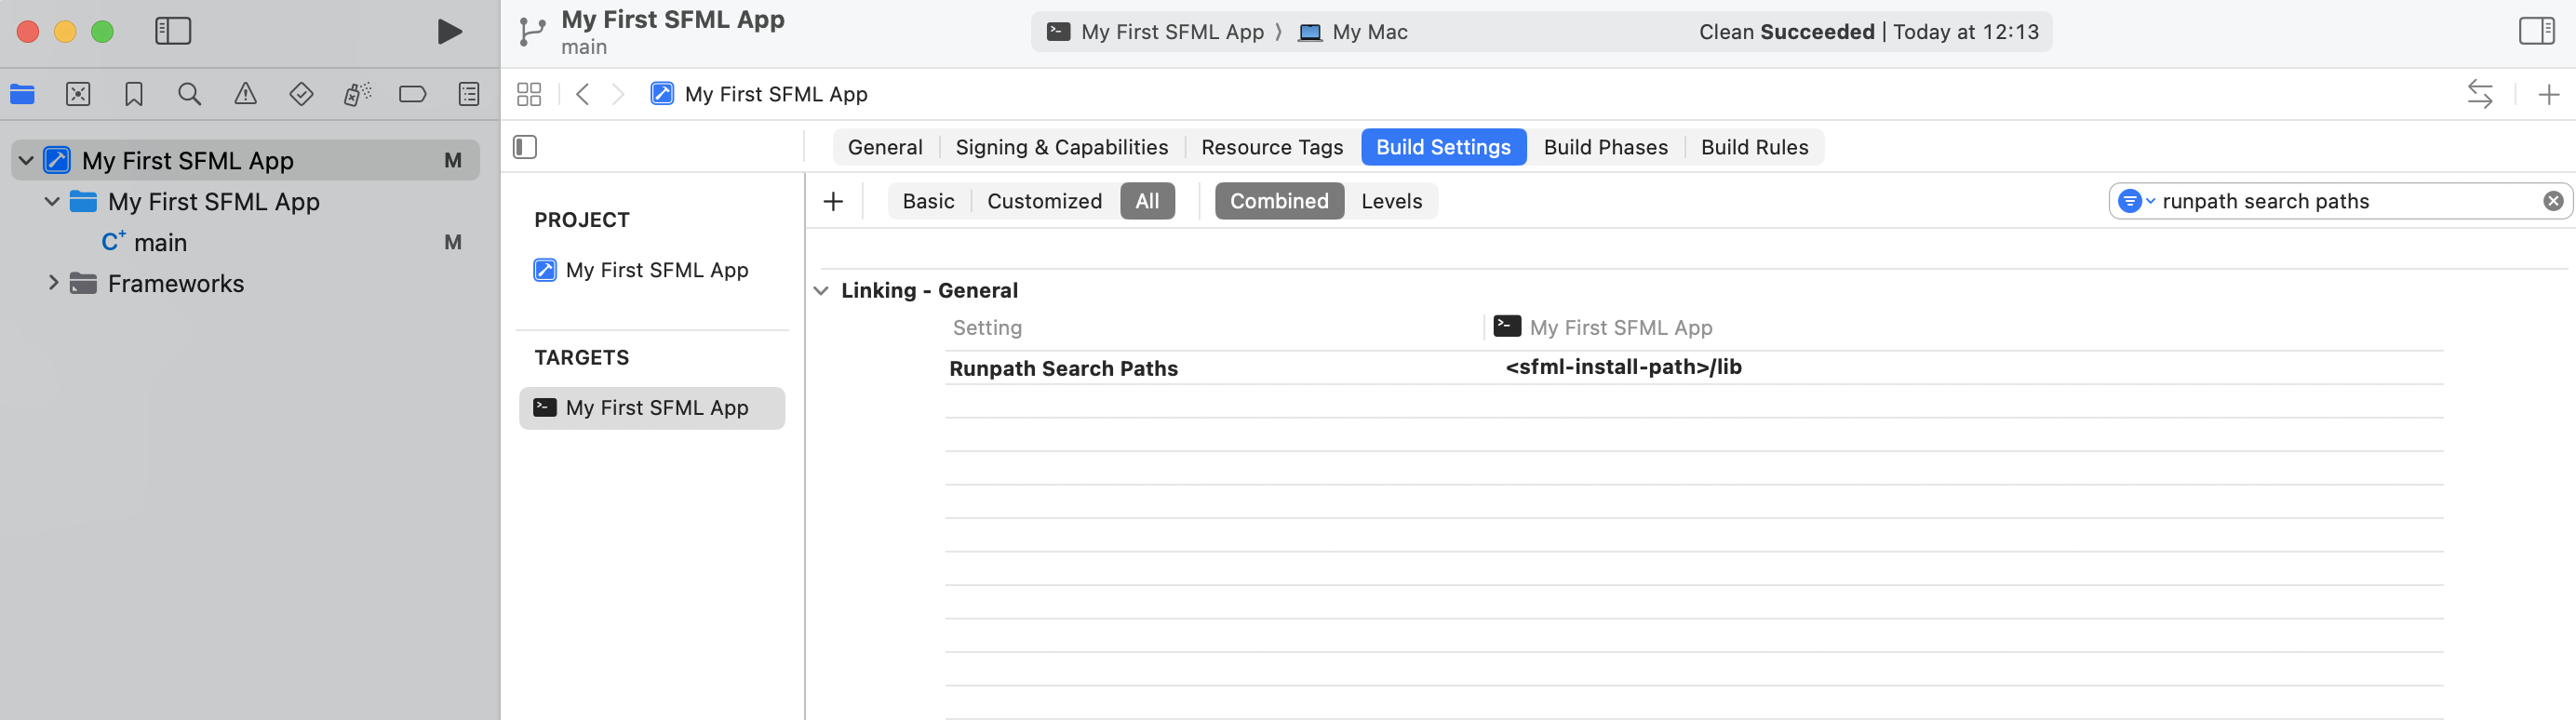Run the project with the play button icon
The width and height of the screenshot is (2576, 720).
point(449,31)
